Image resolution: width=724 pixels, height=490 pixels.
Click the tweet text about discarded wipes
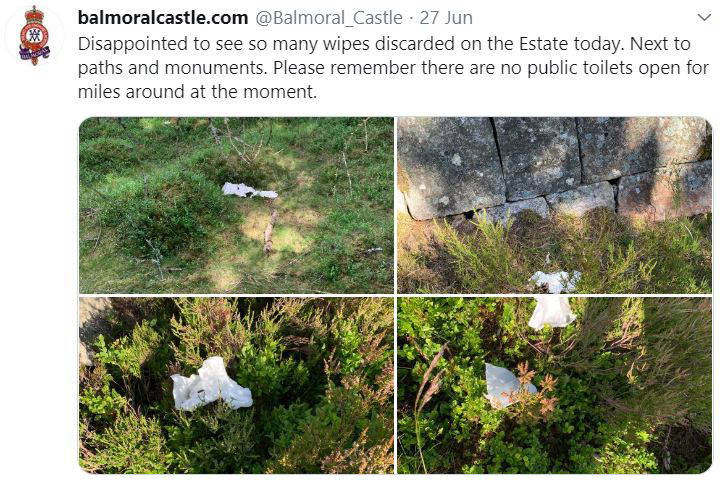[393, 67]
